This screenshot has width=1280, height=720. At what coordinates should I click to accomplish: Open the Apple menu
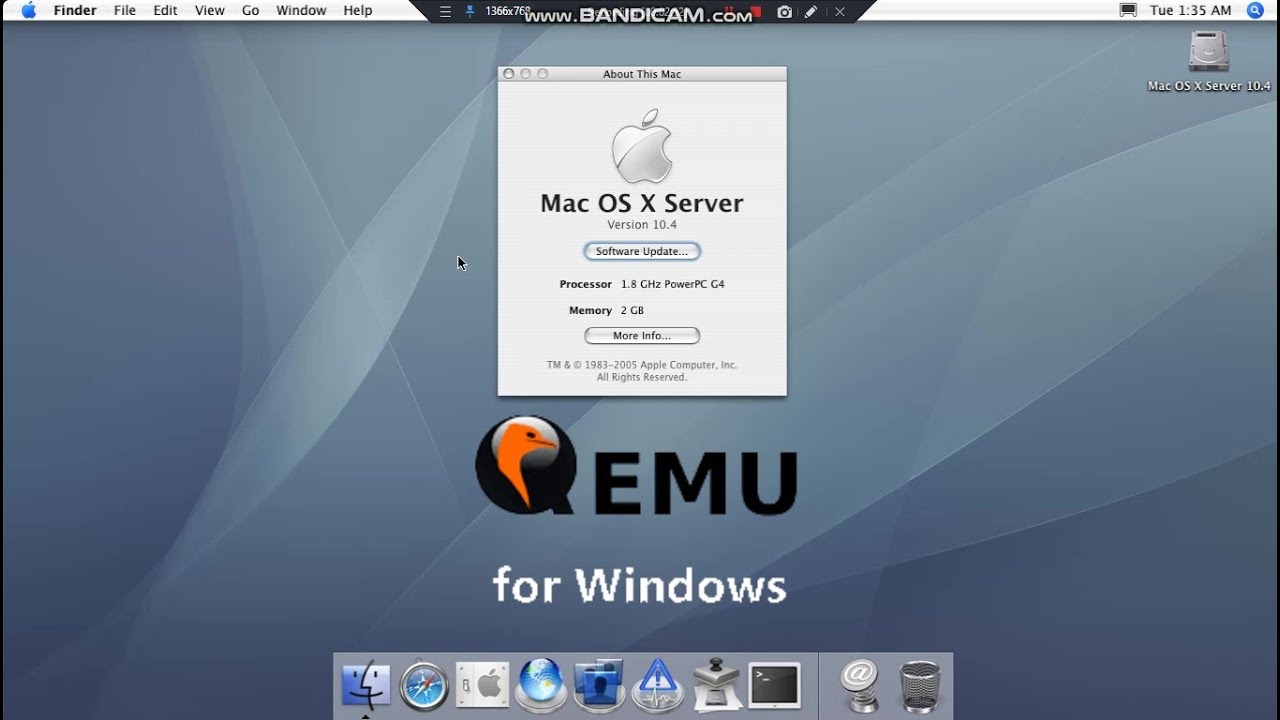tap(29, 10)
